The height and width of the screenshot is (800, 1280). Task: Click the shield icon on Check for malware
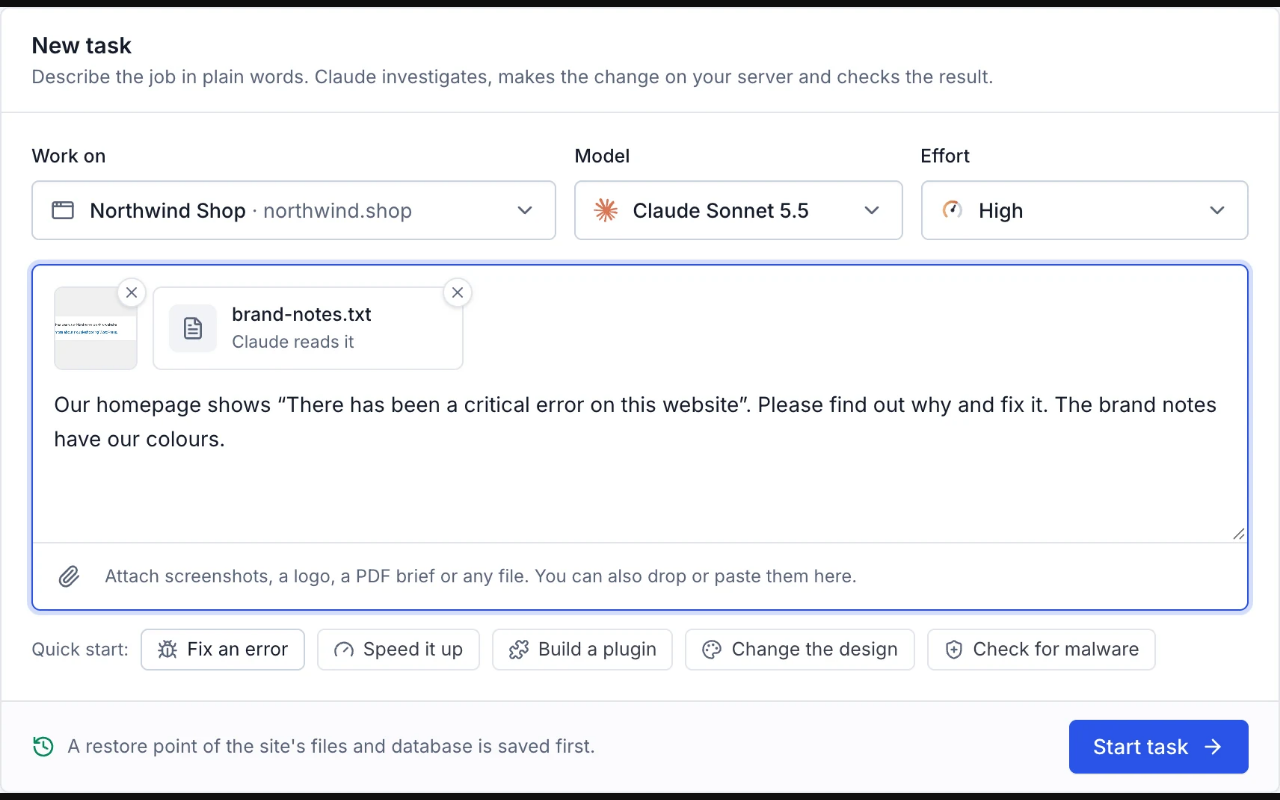click(954, 649)
